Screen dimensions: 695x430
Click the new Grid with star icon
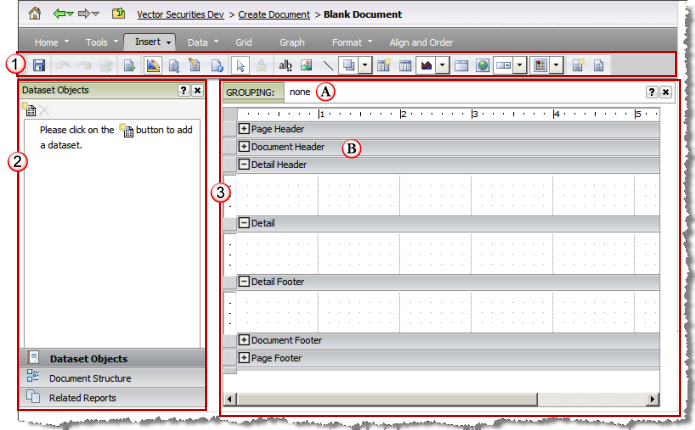pos(383,66)
